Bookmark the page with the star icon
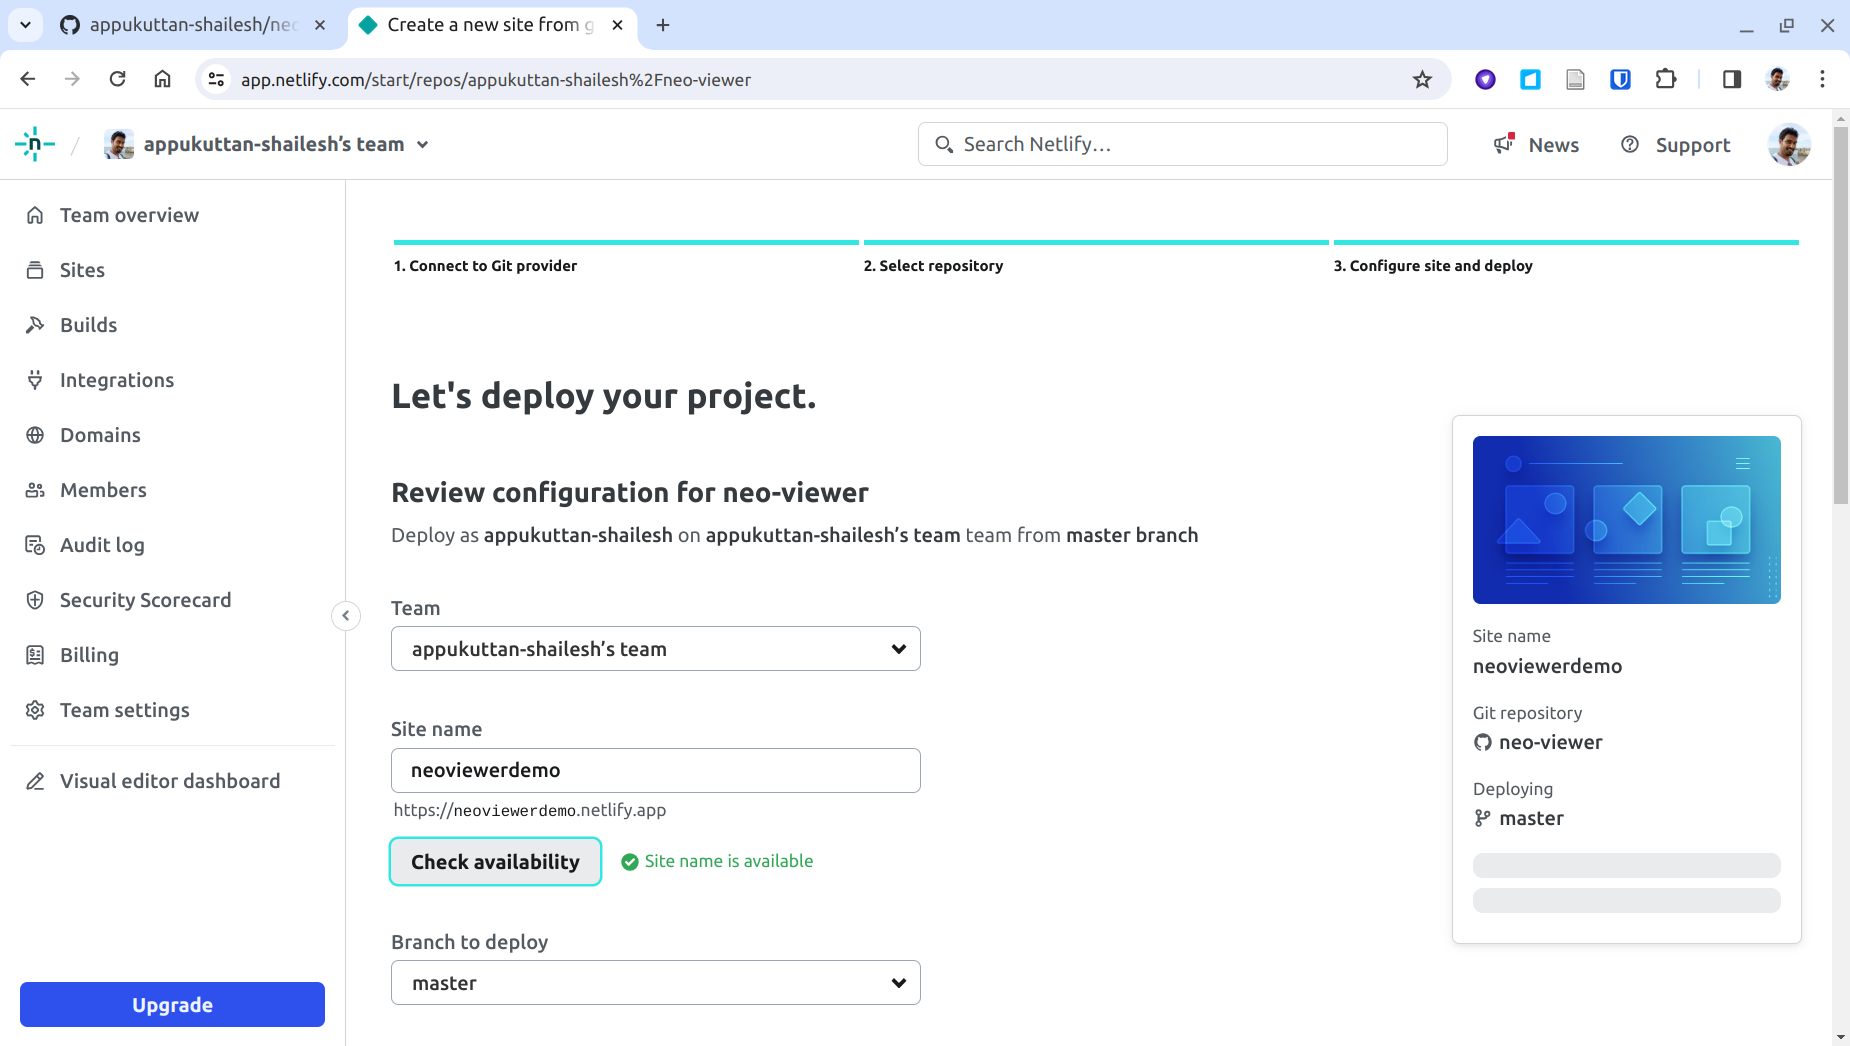Image resolution: width=1850 pixels, height=1046 pixels. click(1423, 79)
